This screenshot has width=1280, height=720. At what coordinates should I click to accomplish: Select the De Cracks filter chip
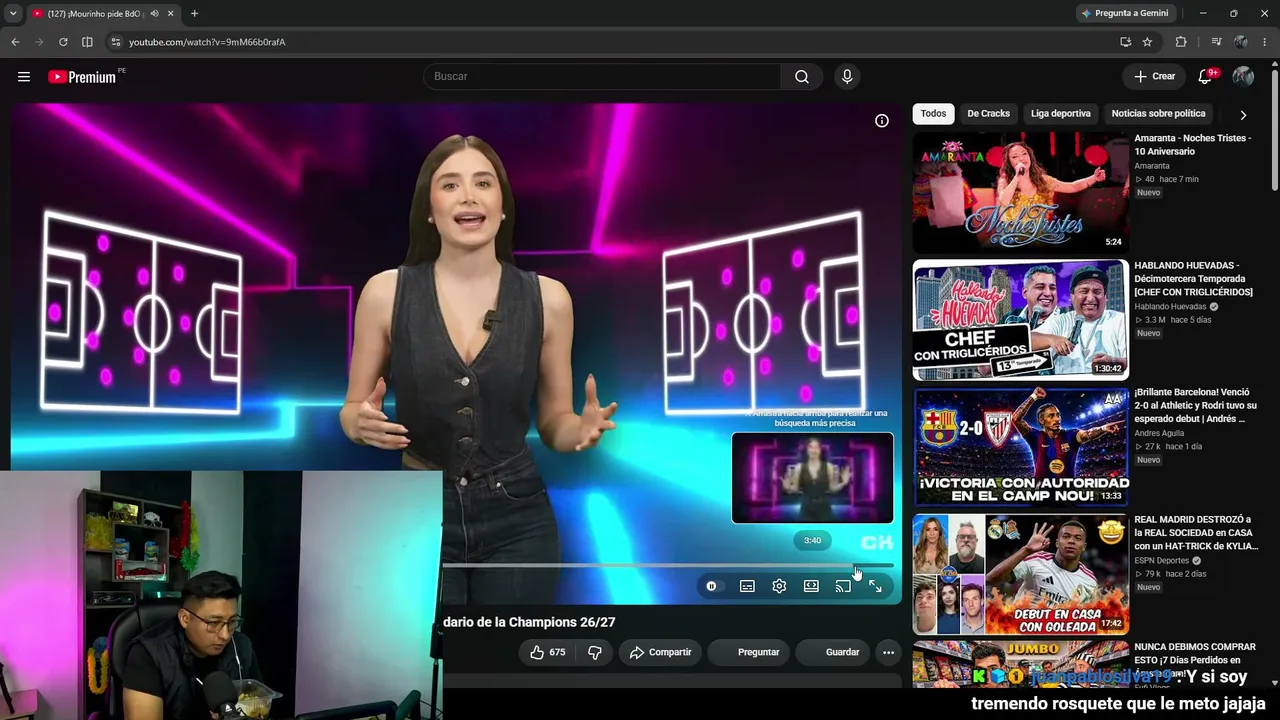click(x=988, y=114)
